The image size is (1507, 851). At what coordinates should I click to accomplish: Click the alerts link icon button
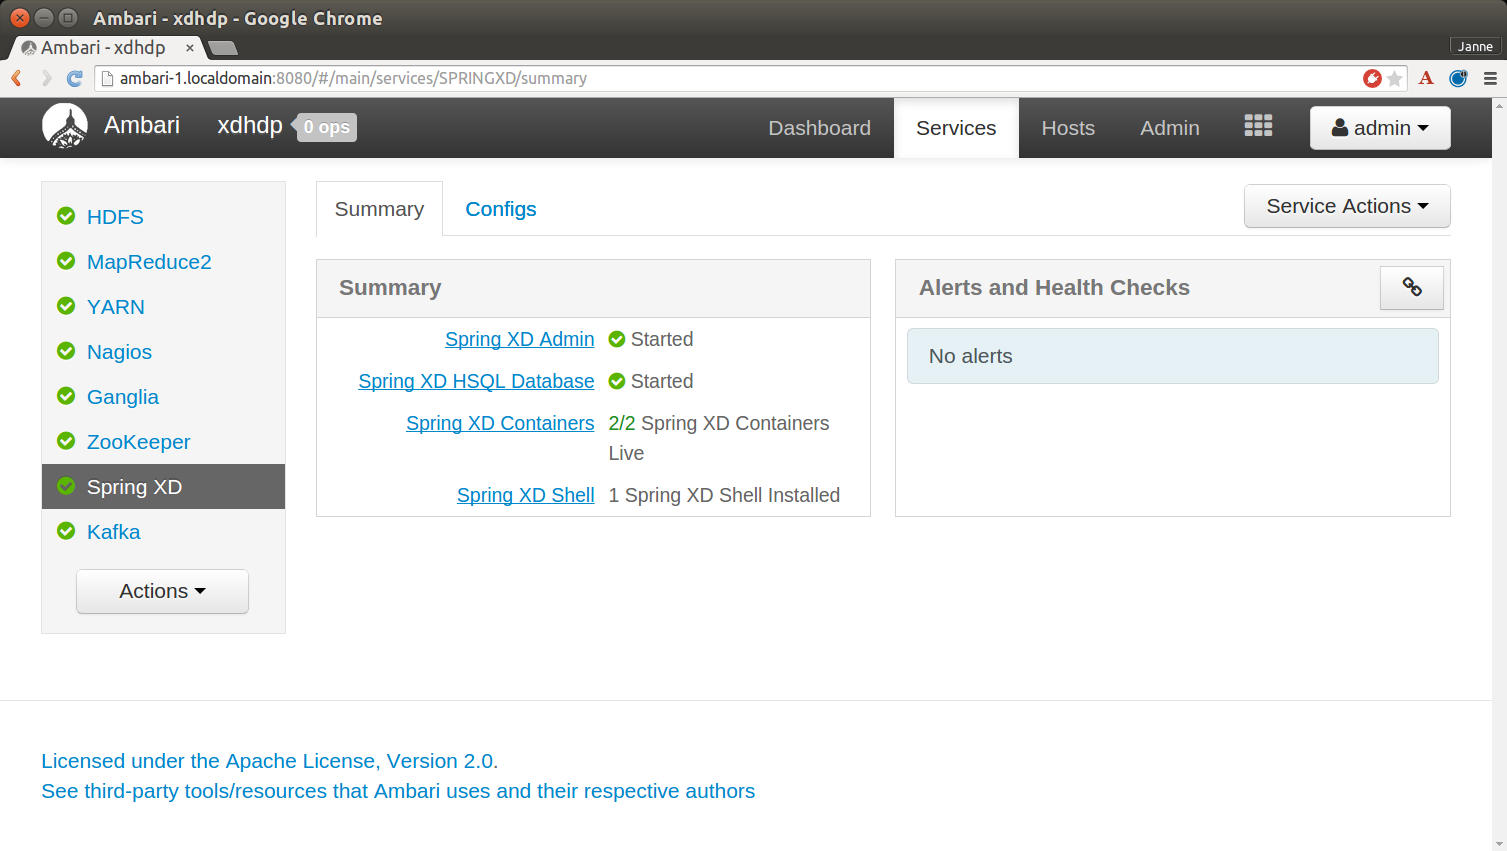pos(1412,287)
